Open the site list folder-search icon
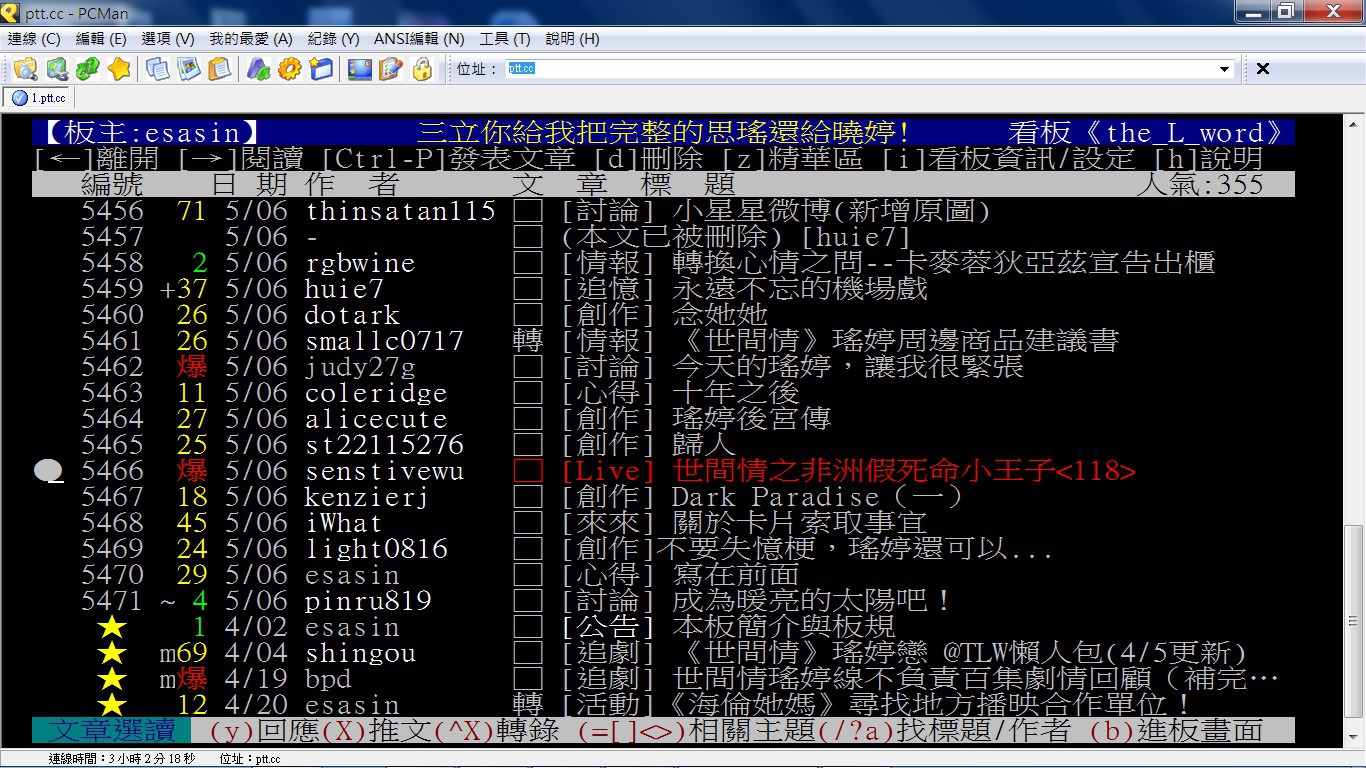This screenshot has height=768, width=1366. tap(25, 69)
